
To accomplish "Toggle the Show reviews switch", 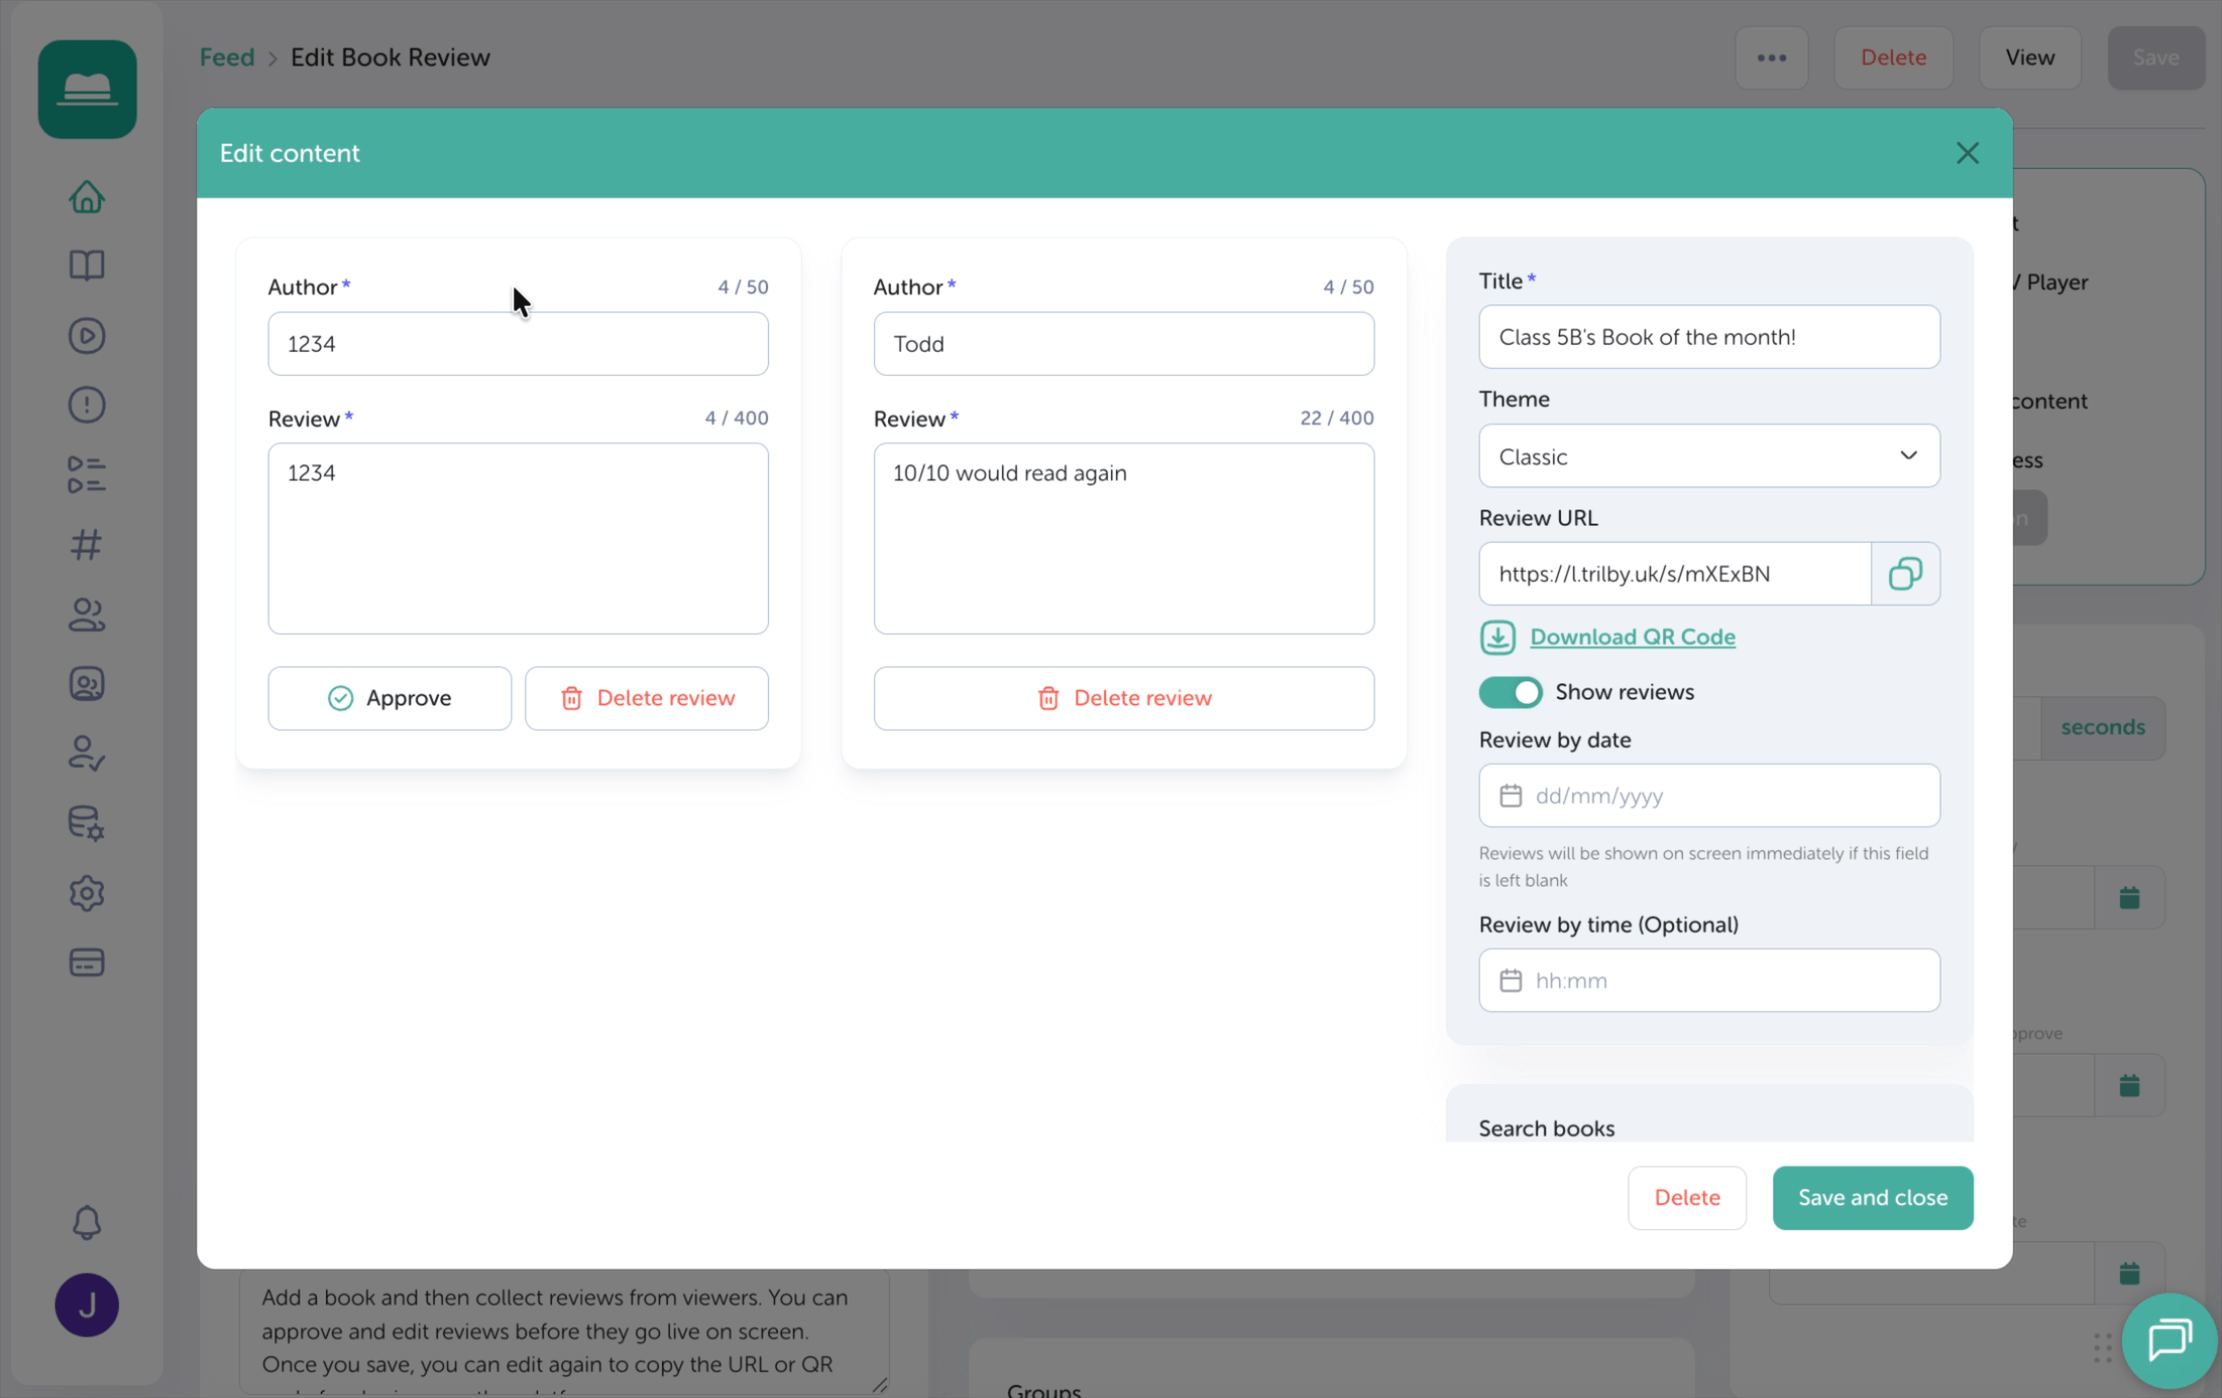I will (1510, 692).
